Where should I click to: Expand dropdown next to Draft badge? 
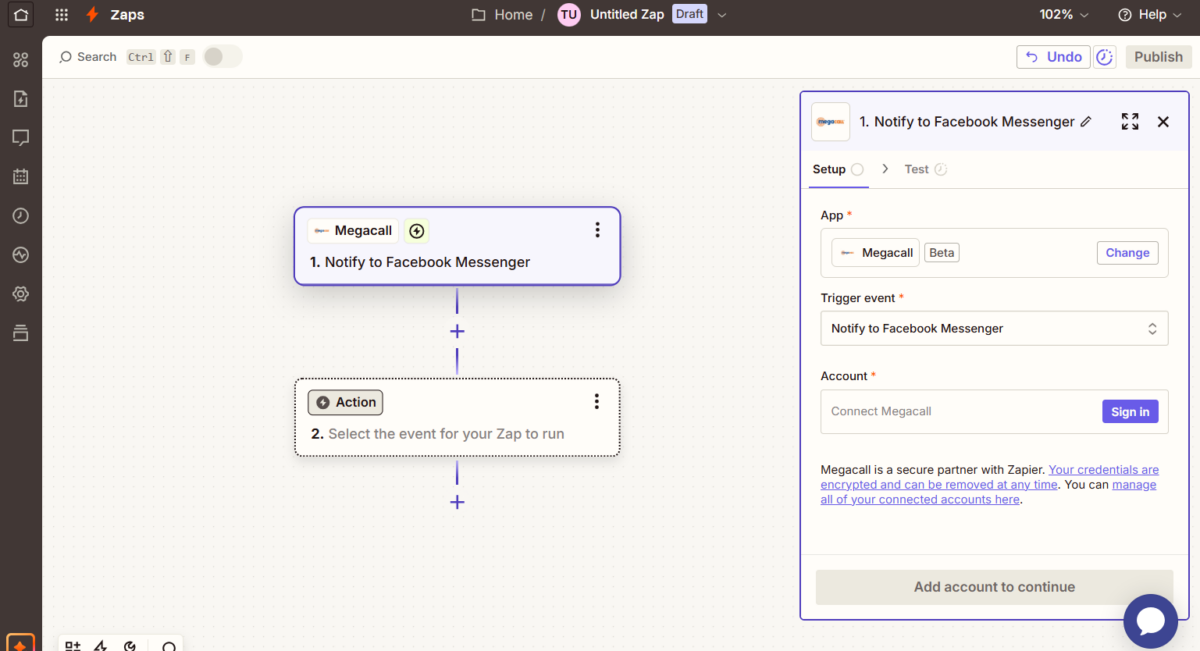tap(722, 15)
